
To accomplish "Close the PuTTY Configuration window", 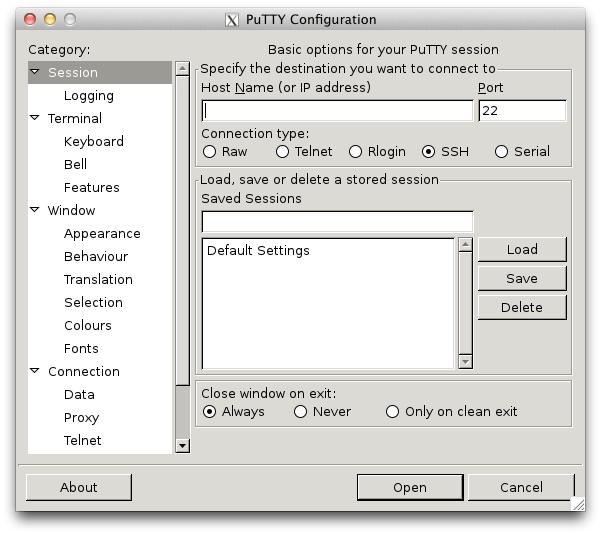I will click(30, 19).
